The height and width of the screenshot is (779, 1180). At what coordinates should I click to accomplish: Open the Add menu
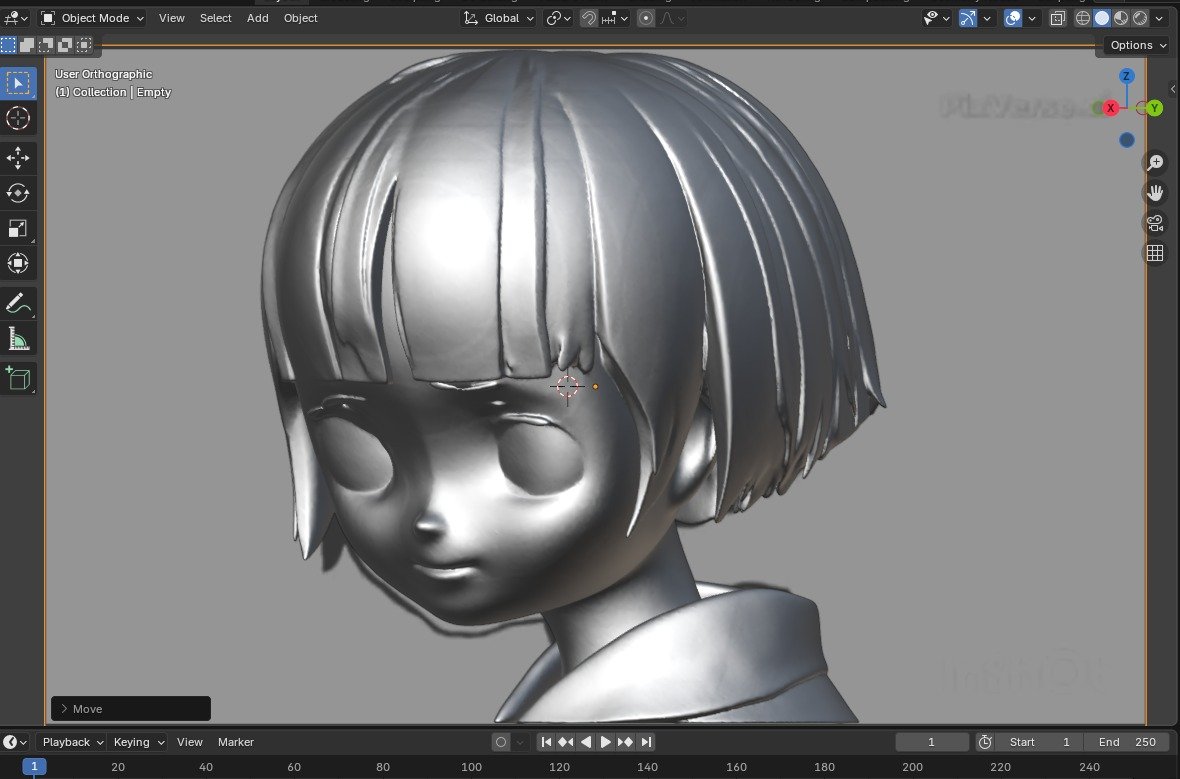257,18
